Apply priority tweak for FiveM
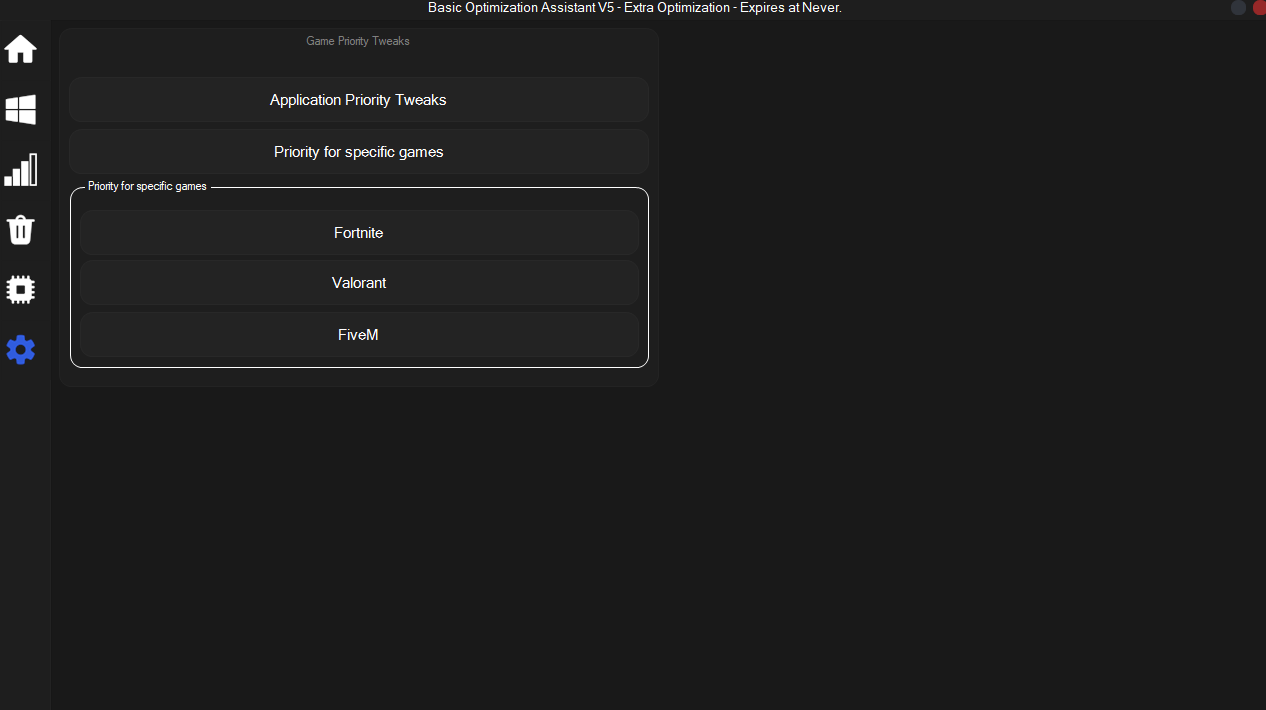Viewport: 1266px width, 710px height. (358, 335)
